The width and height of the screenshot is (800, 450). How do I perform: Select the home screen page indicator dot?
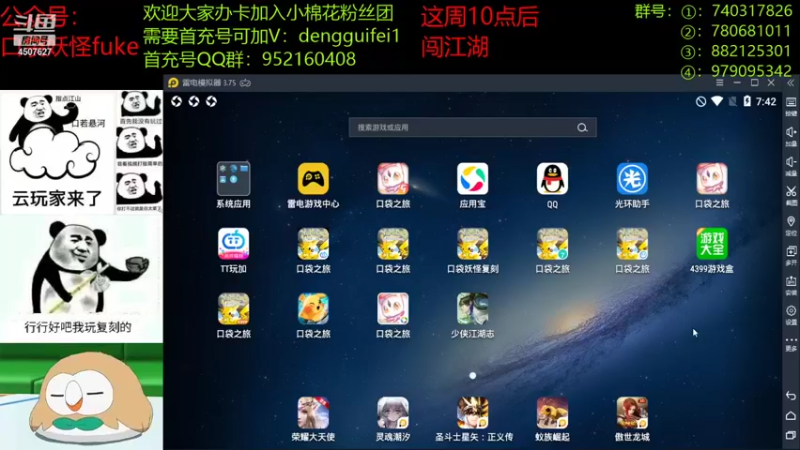pyautogui.click(x=472, y=376)
